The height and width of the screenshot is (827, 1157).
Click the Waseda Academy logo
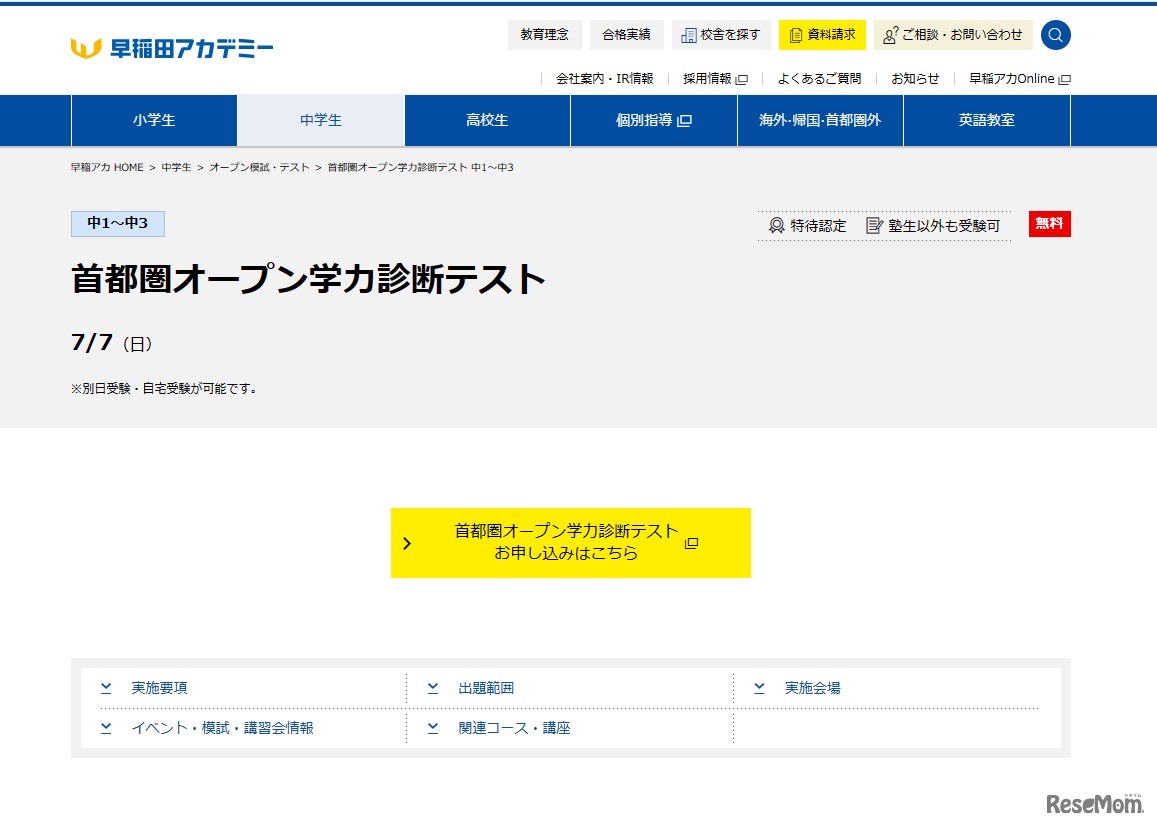[172, 48]
